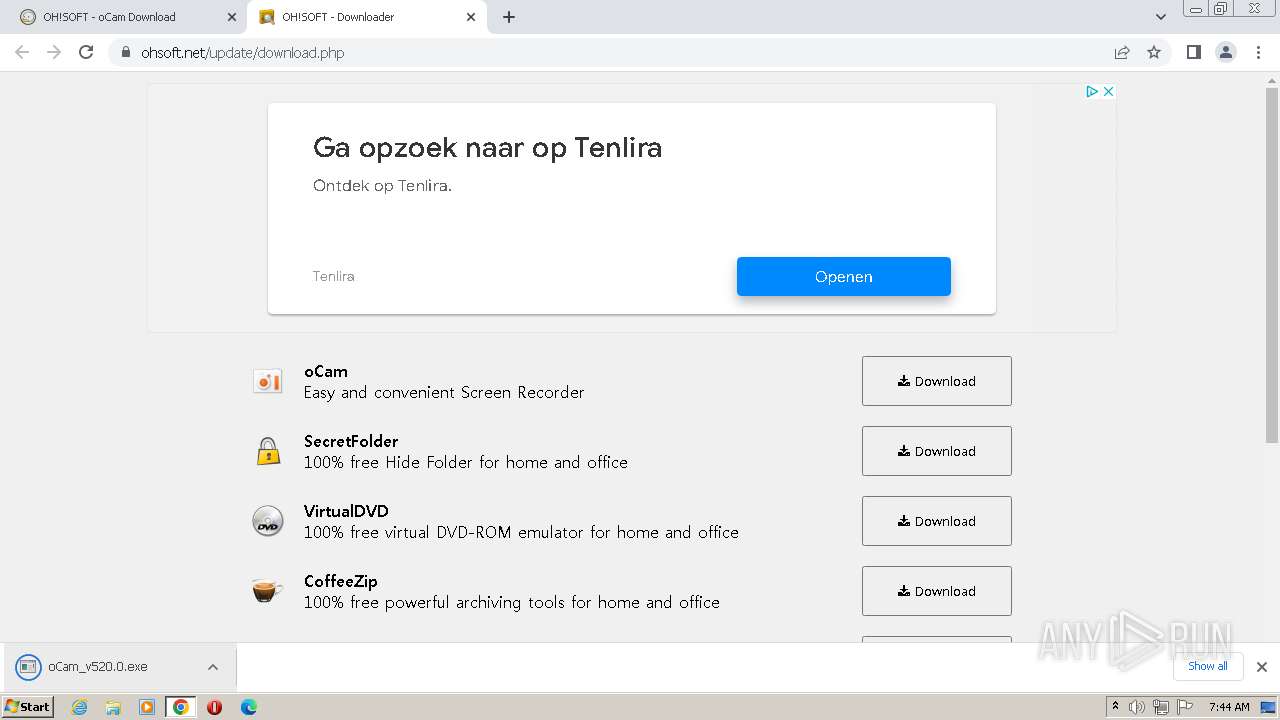Open downloaded oCam_v520.0.exe file

tap(97, 667)
